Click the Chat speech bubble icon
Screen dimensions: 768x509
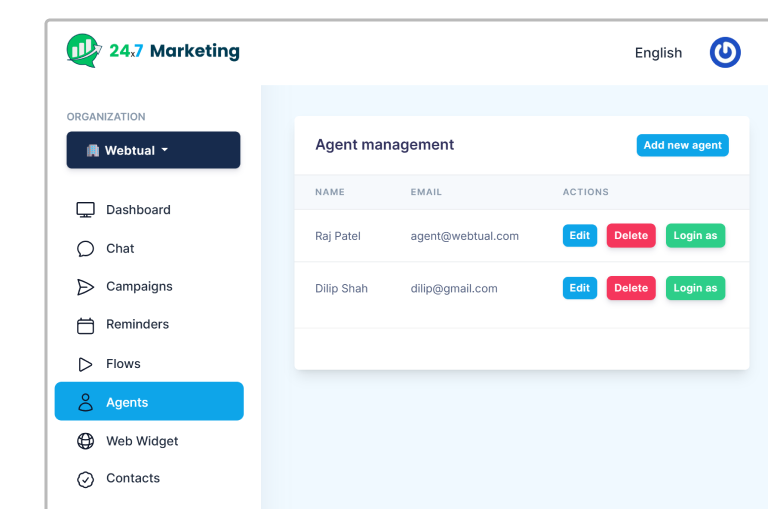tap(86, 249)
